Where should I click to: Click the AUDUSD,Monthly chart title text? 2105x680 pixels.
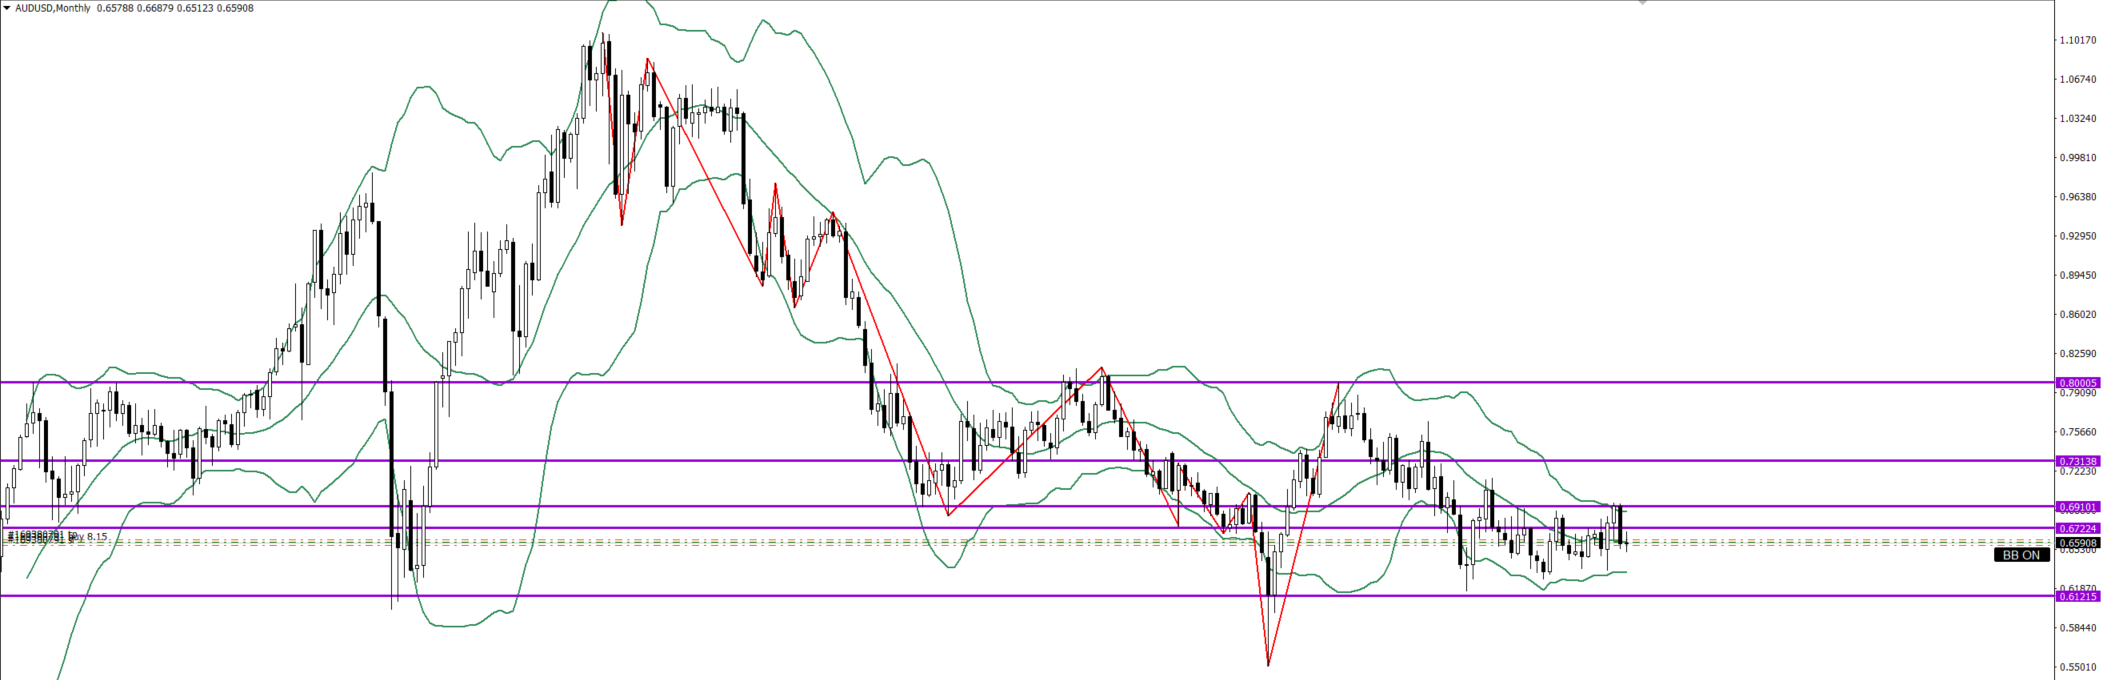[52, 8]
